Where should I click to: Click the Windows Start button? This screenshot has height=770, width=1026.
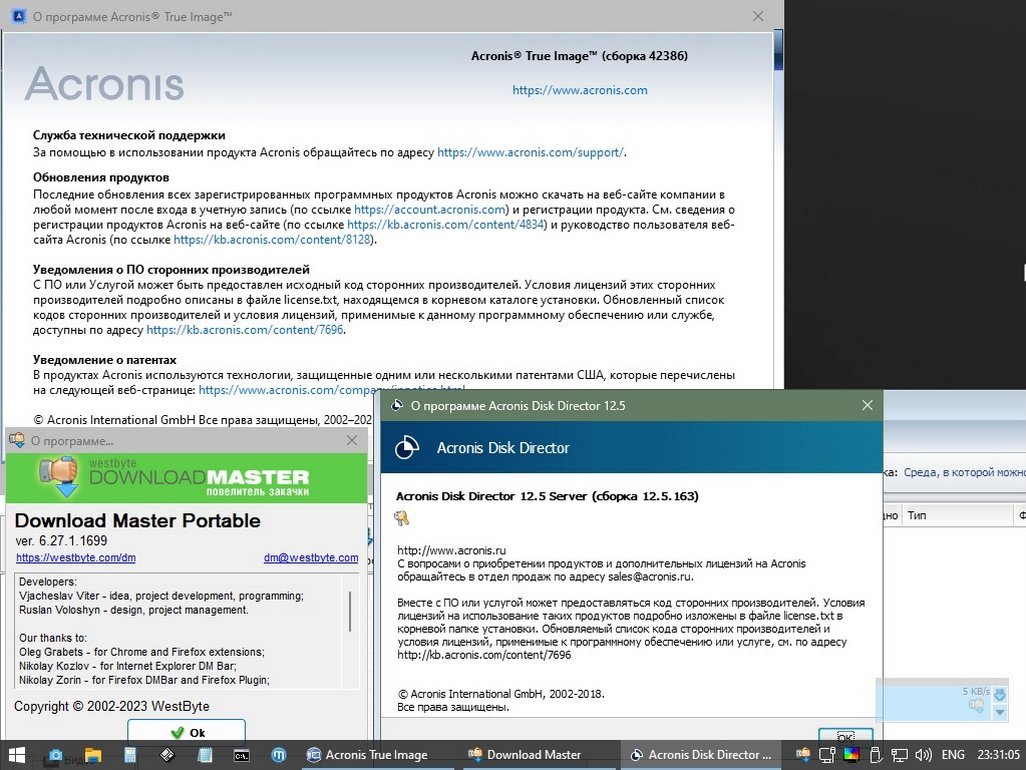(x=17, y=755)
